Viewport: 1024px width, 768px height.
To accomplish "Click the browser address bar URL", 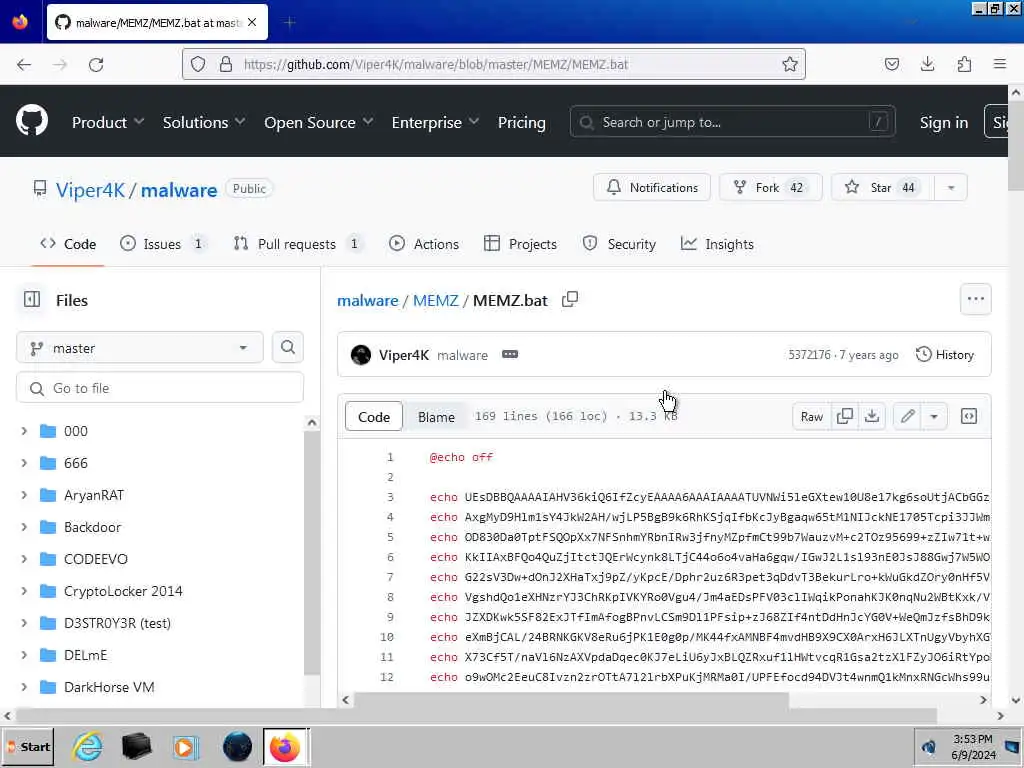I will click(x=436, y=64).
